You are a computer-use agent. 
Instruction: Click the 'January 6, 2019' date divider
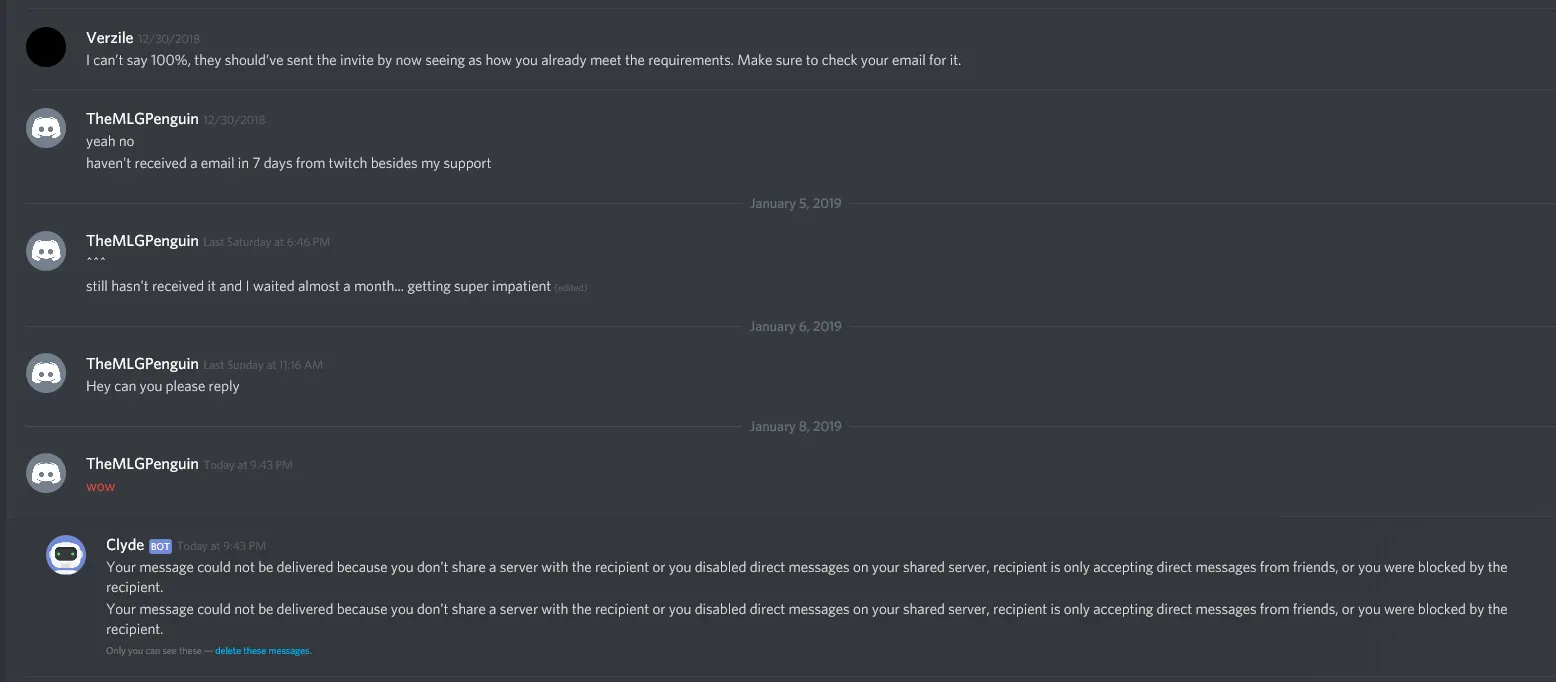795,326
